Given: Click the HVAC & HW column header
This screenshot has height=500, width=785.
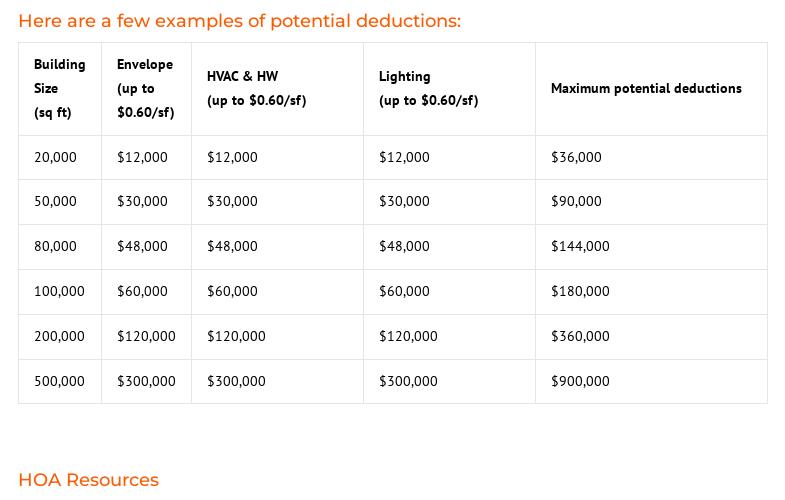Looking at the screenshot, I should point(277,89).
